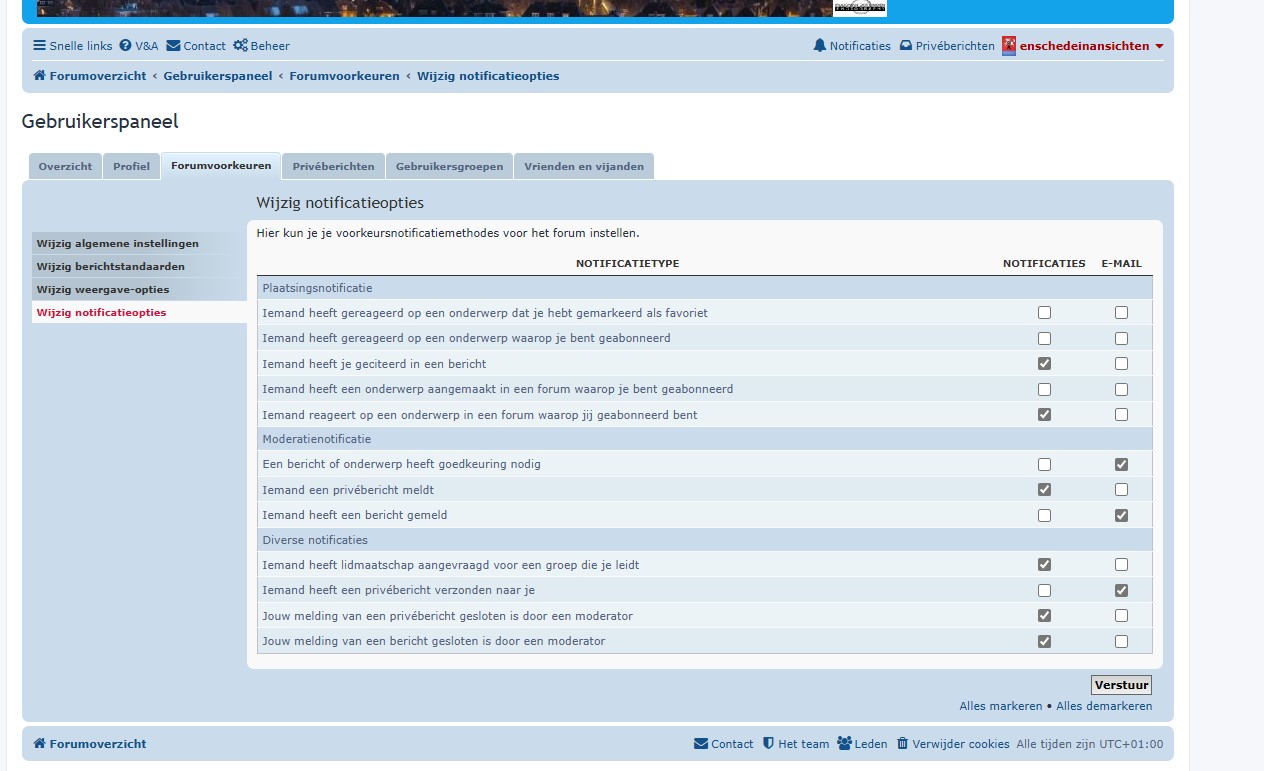
Task: Click Gebruikerspaneel in the breadcrumb
Action: point(217,76)
